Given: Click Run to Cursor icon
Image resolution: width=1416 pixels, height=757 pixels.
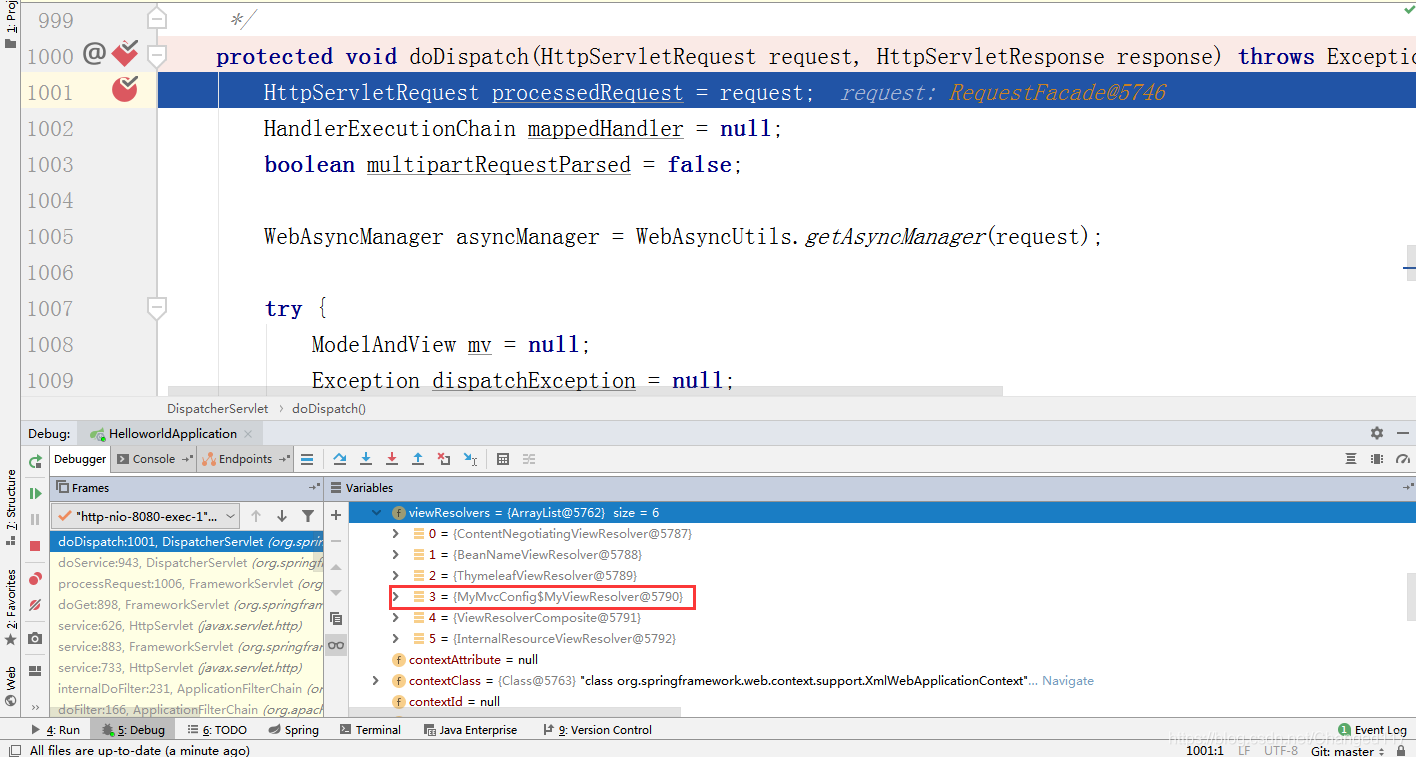Looking at the screenshot, I should pos(470,459).
